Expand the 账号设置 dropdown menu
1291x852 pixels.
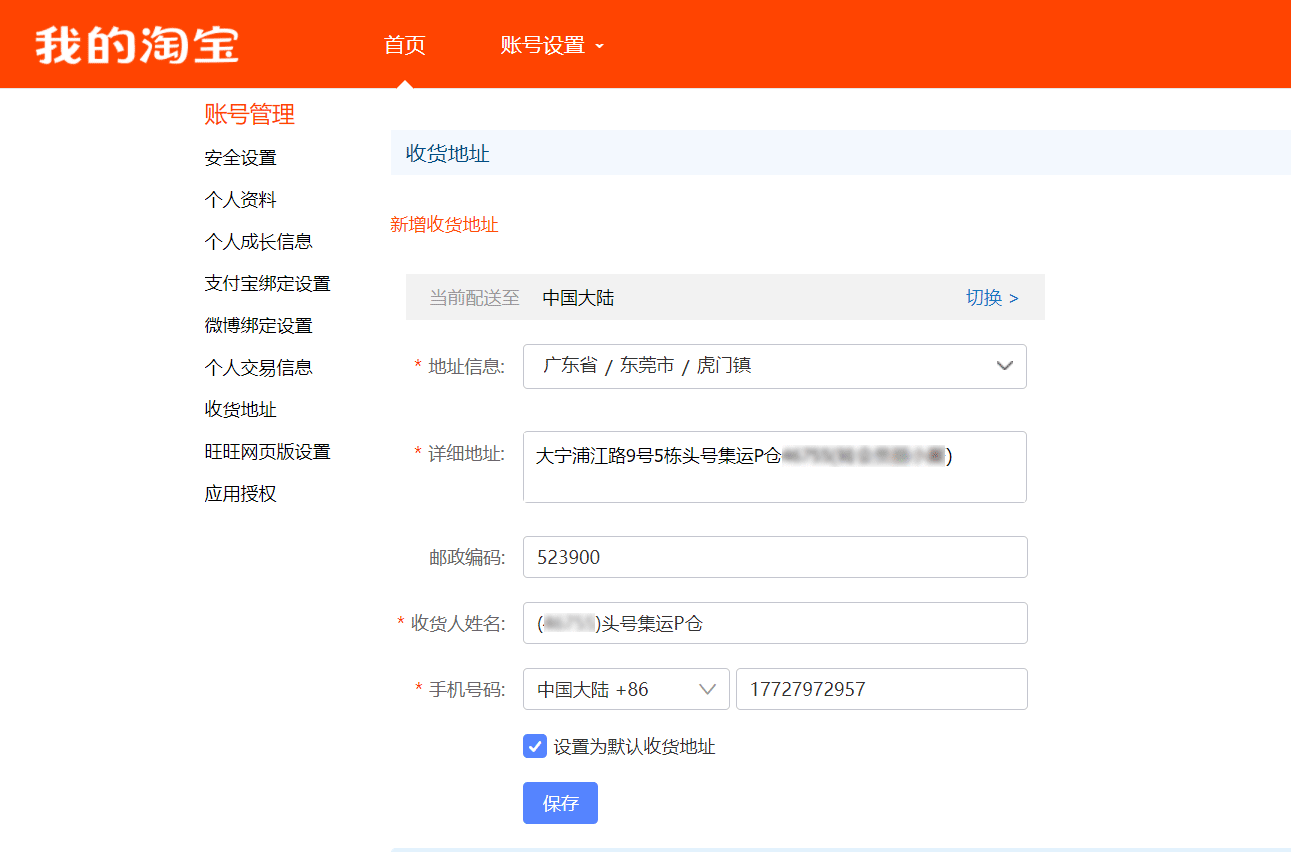click(x=552, y=45)
